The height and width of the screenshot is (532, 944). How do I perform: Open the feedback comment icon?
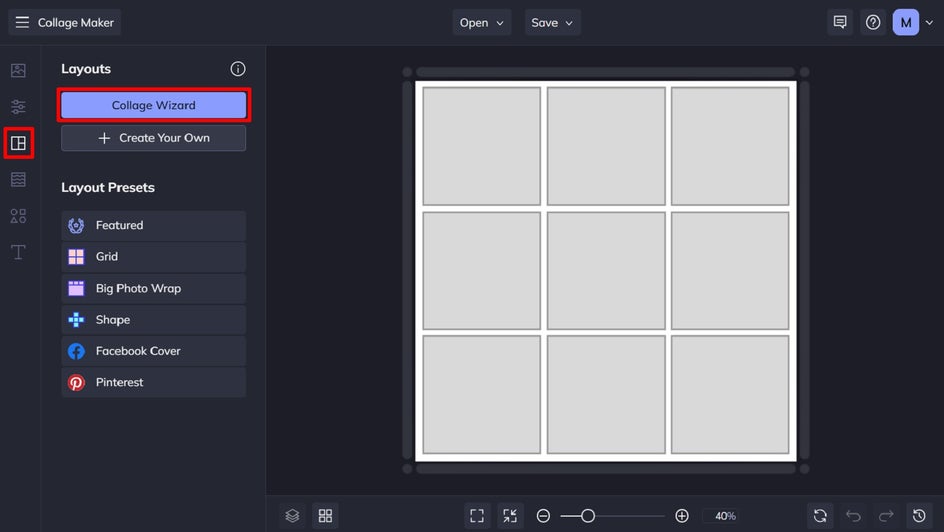840,22
